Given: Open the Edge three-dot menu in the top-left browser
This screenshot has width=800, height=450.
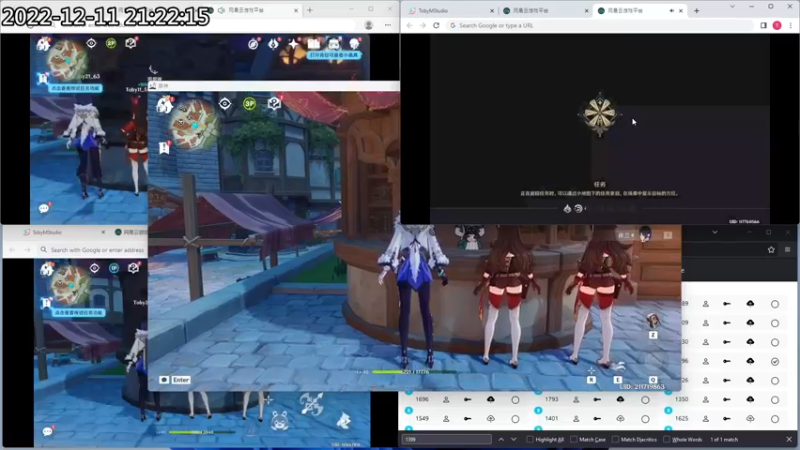Looking at the screenshot, I should coord(388,25).
